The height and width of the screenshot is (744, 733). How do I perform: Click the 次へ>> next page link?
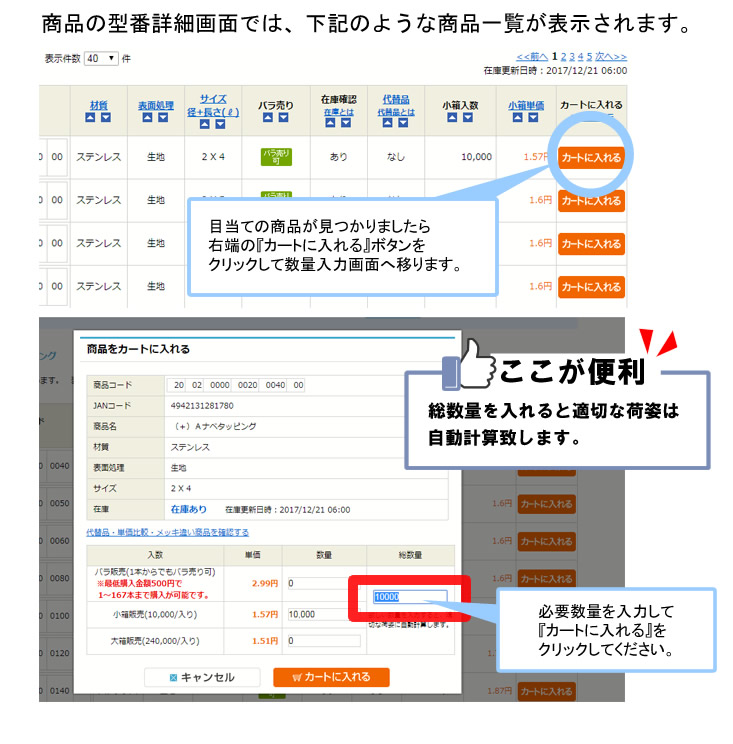pyautogui.click(x=611, y=57)
